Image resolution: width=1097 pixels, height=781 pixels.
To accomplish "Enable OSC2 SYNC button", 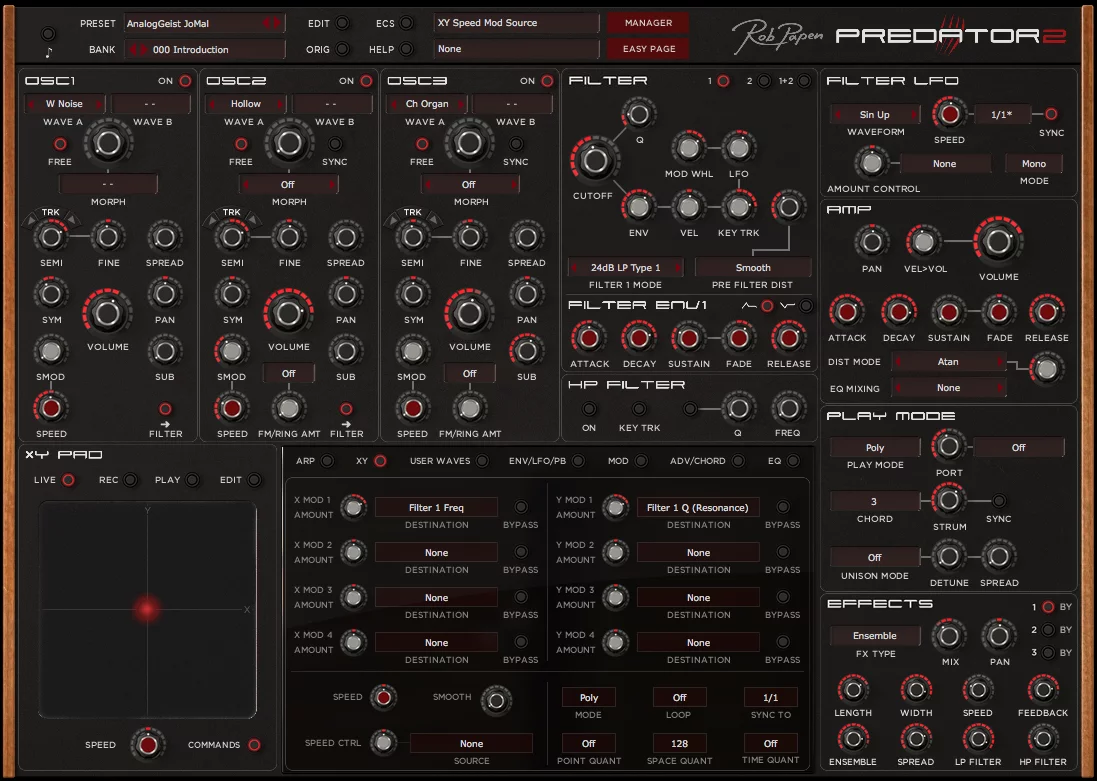I will pyautogui.click(x=335, y=144).
